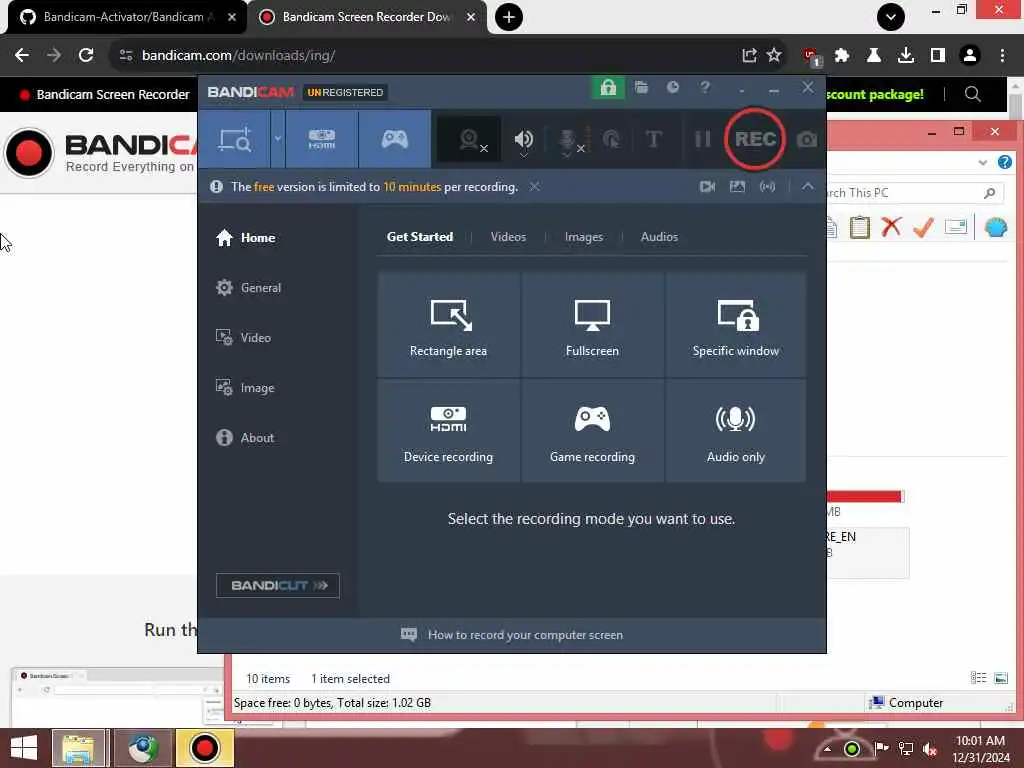Open the scheduled recording clock icon

[673, 88]
